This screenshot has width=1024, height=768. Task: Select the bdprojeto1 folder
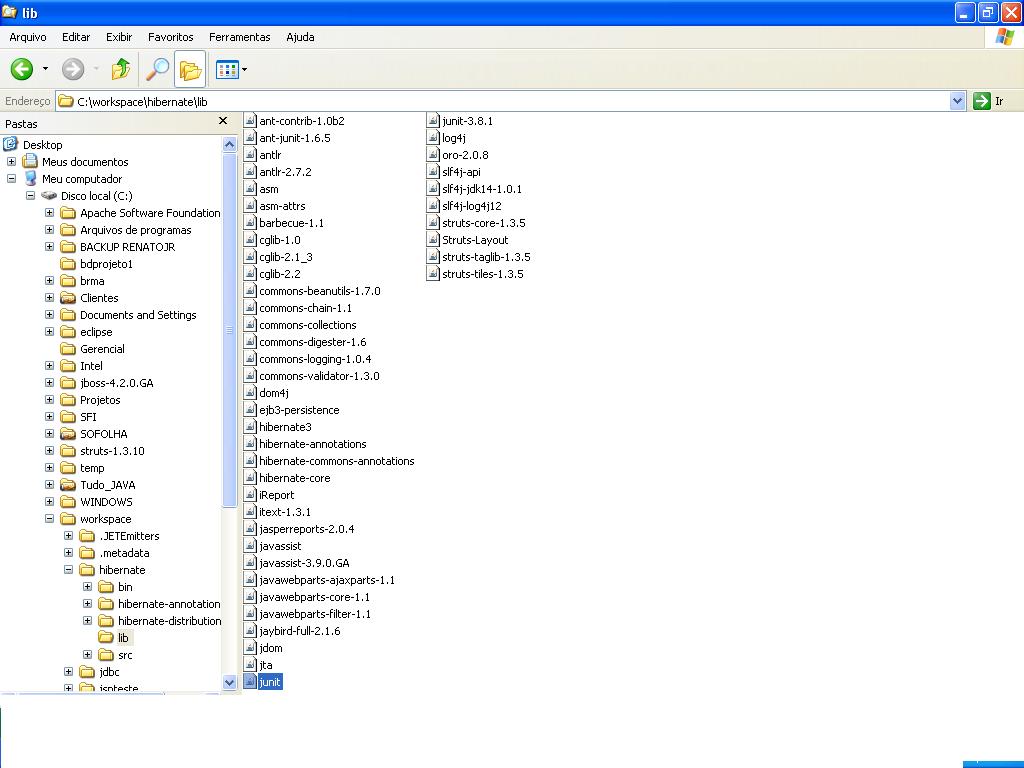(106, 264)
